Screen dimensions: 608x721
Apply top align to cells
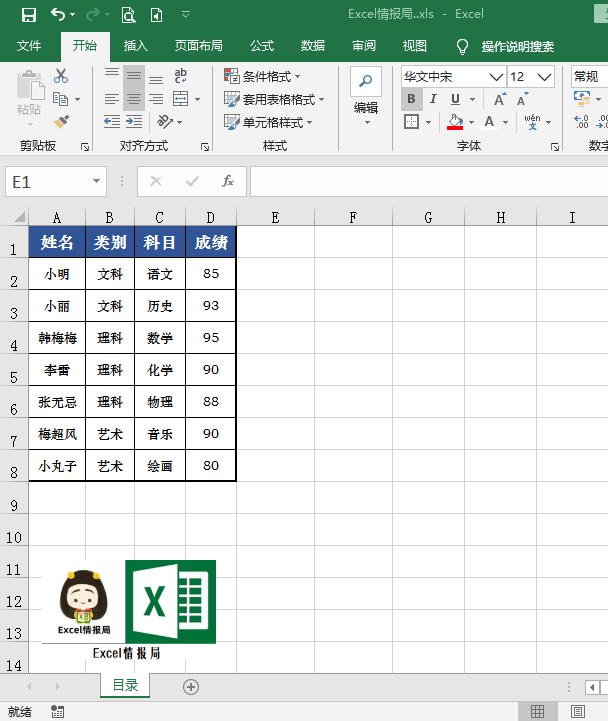111,74
